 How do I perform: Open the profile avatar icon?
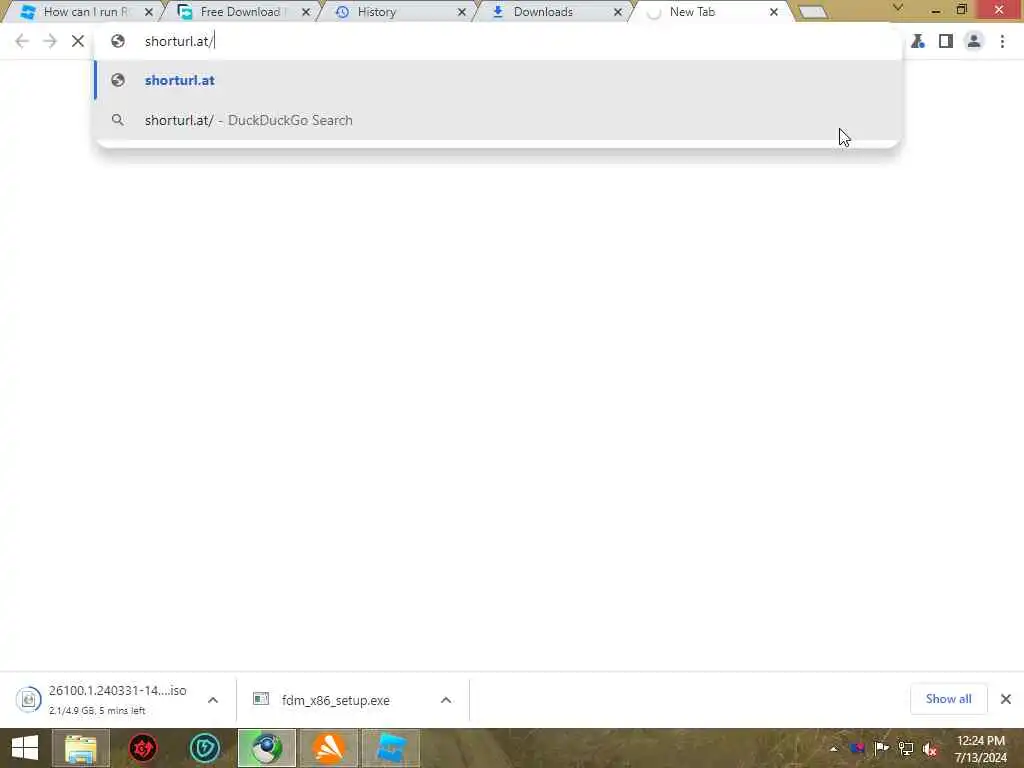point(974,41)
